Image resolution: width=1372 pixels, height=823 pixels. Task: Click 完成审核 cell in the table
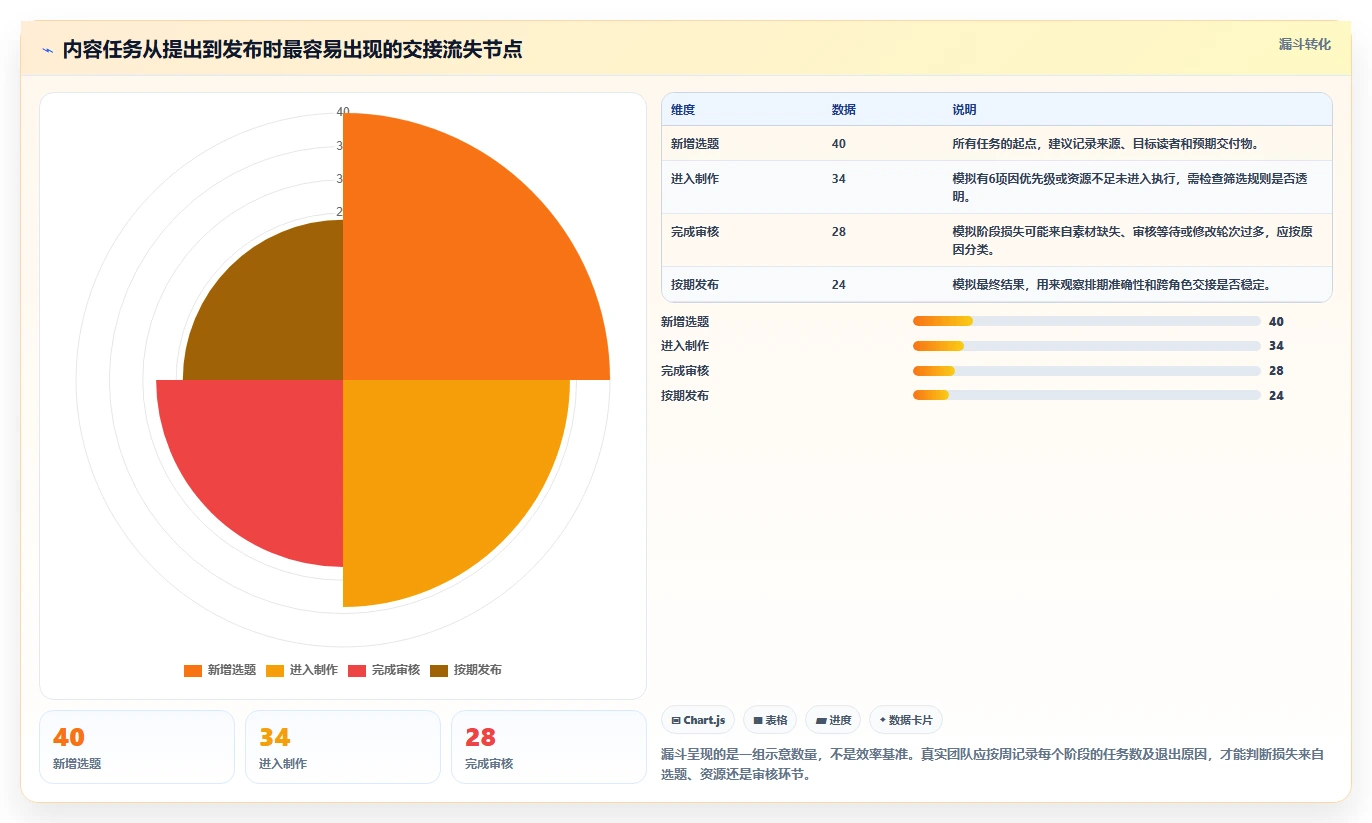(695, 232)
